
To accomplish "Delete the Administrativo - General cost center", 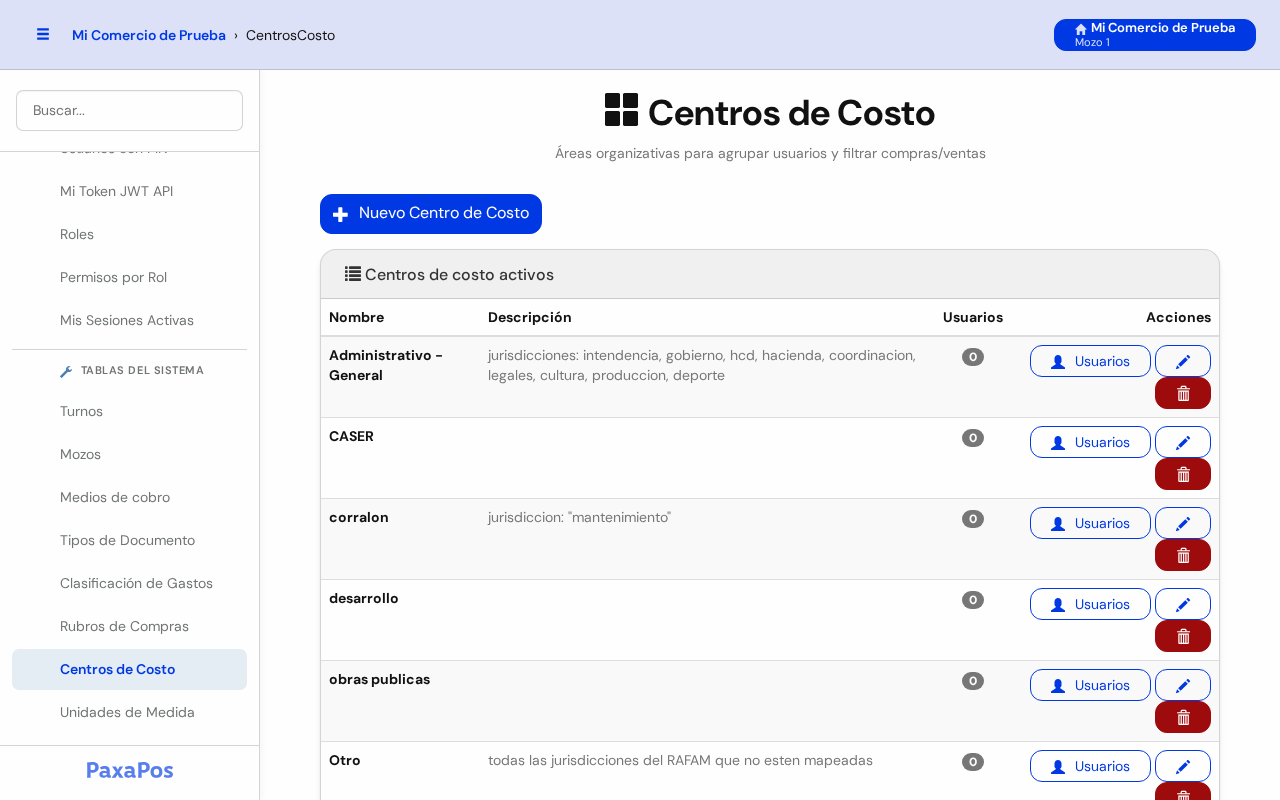I will pyautogui.click(x=1183, y=393).
